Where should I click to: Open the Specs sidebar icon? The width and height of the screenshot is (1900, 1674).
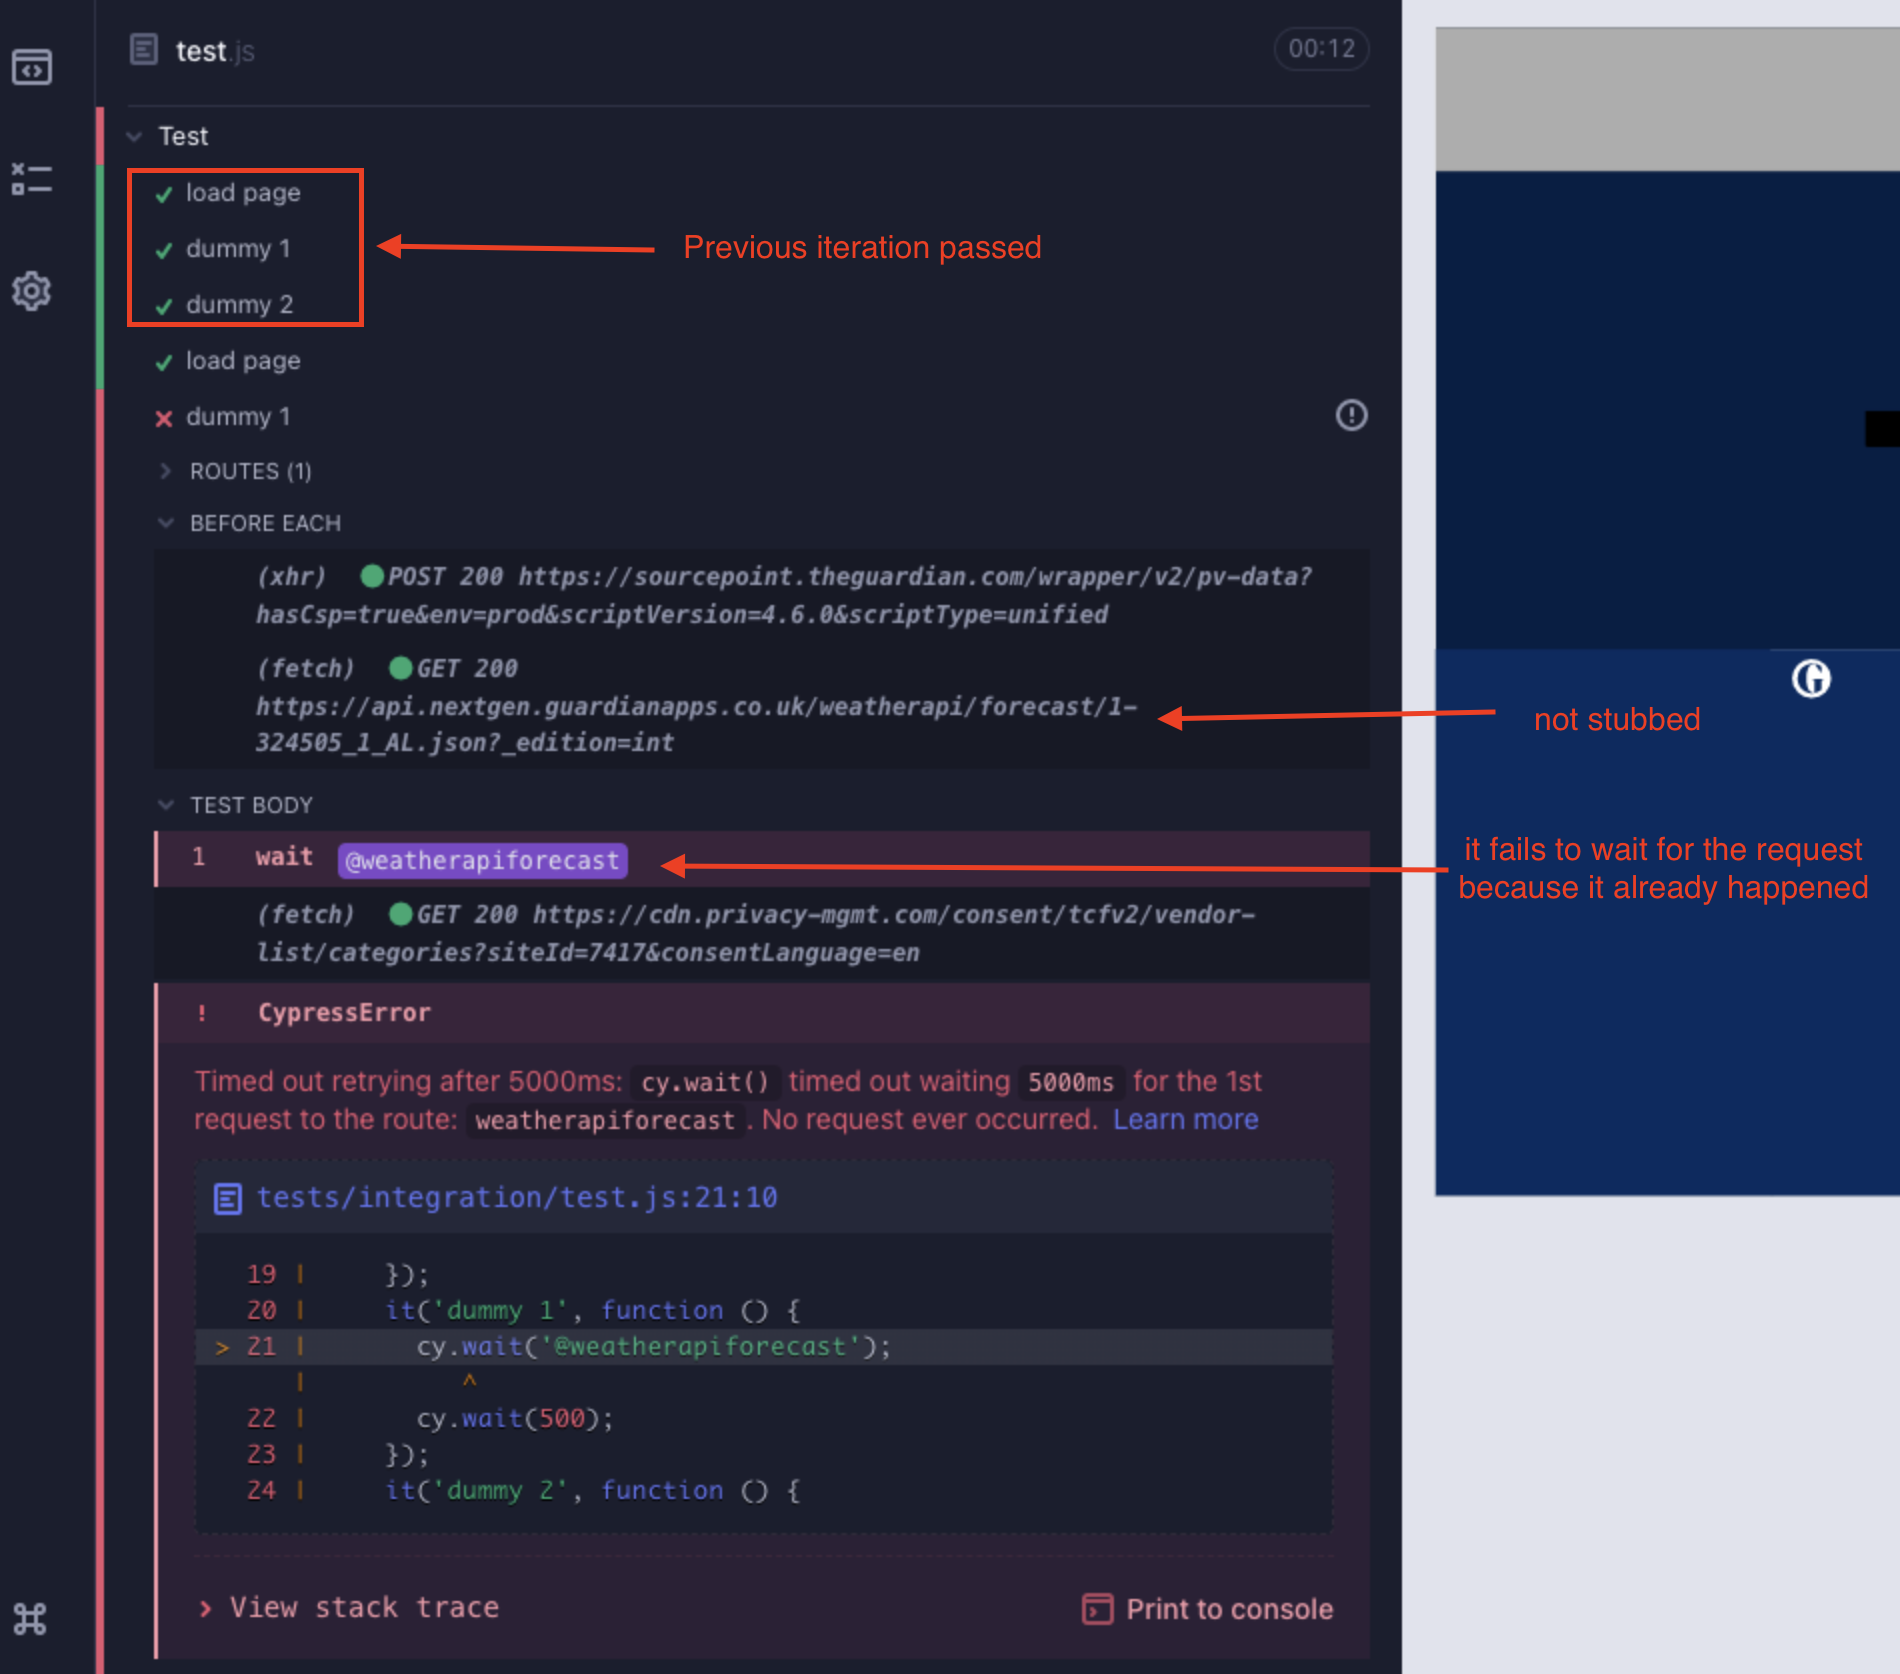pos(32,67)
